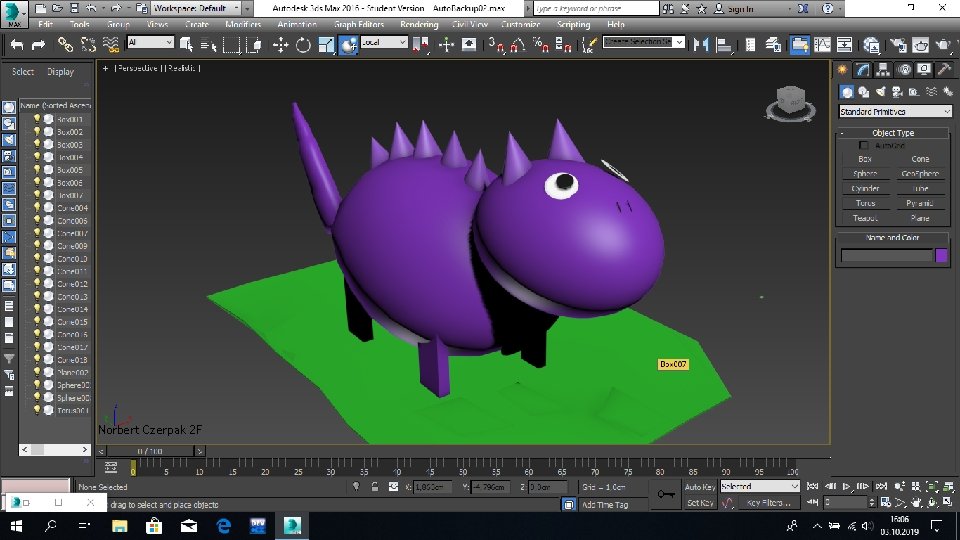Select the Rotate tool in main toolbar

(303, 44)
